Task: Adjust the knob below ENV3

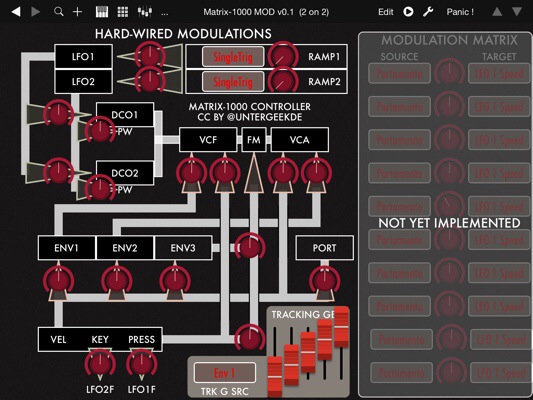Action: pyautogui.click(x=175, y=280)
